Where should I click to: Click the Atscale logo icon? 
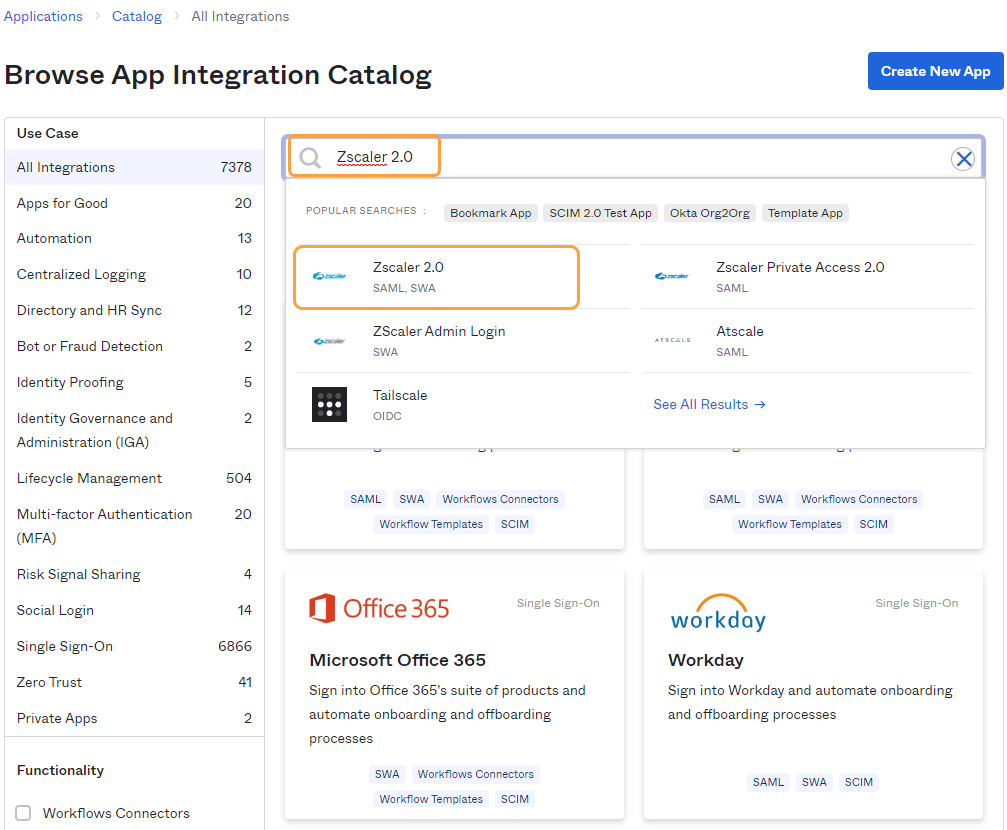[672, 341]
